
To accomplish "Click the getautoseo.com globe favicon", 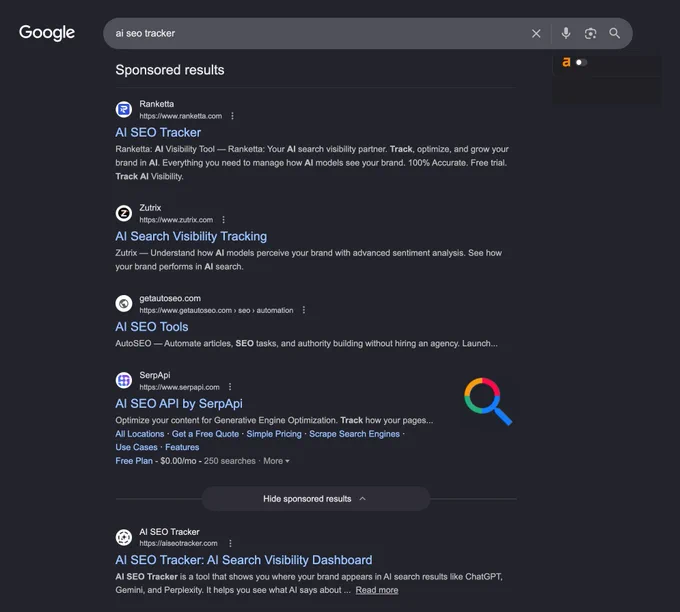I will pos(124,304).
